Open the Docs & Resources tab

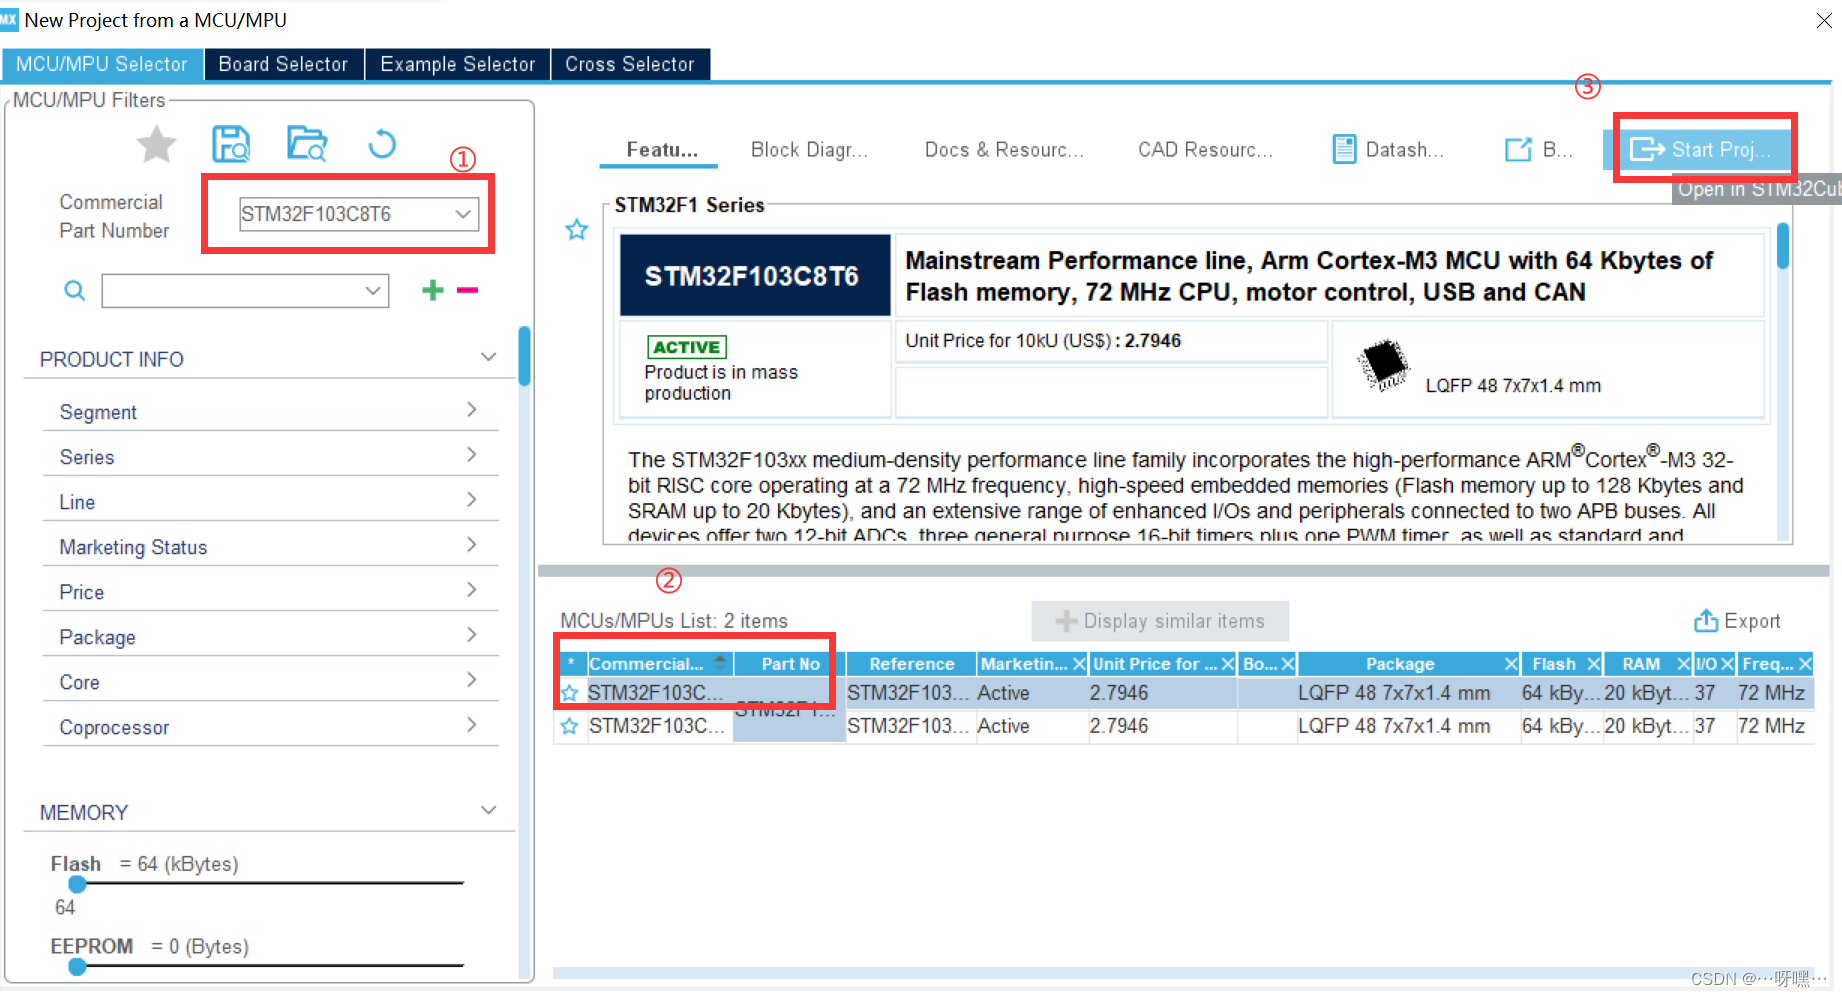(x=1004, y=150)
